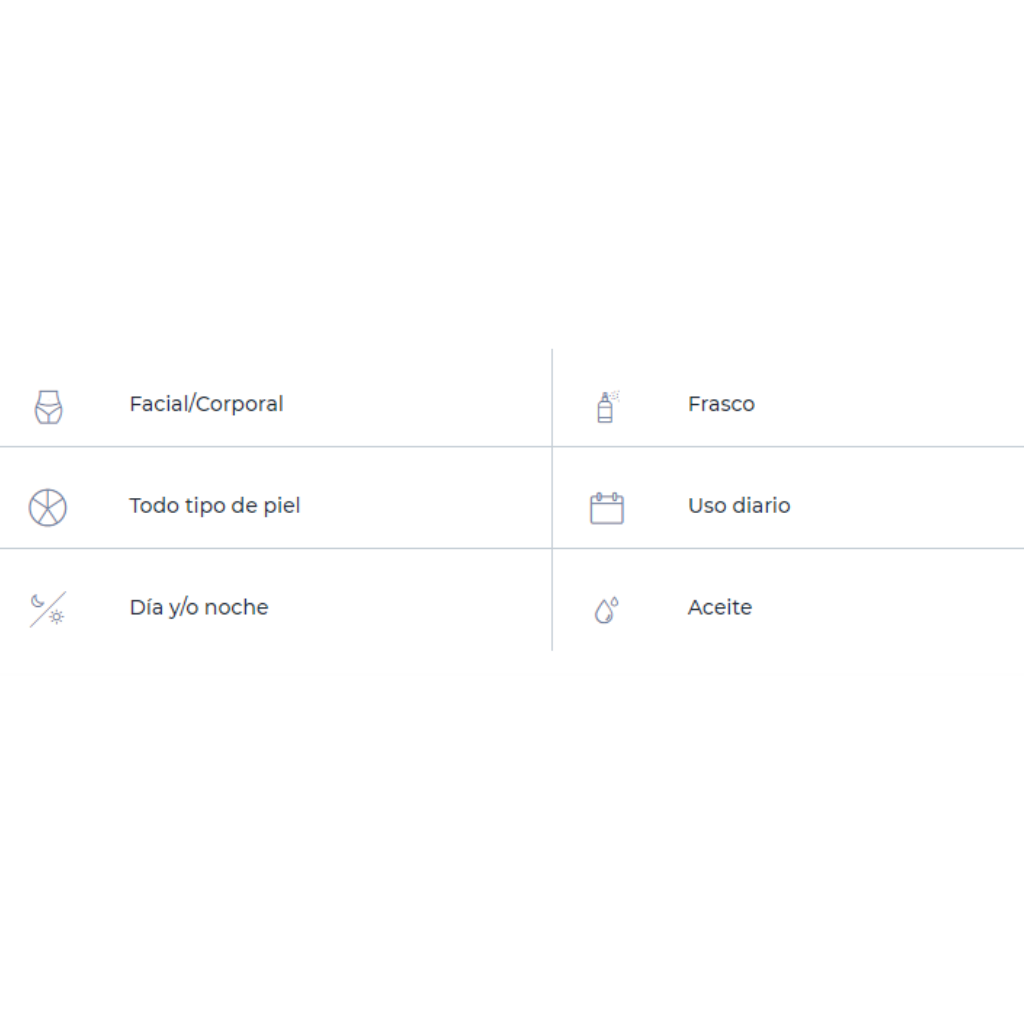This screenshot has width=1024, height=1024.
Task: Select the spray bottle Frasco icon
Action: tap(607, 407)
